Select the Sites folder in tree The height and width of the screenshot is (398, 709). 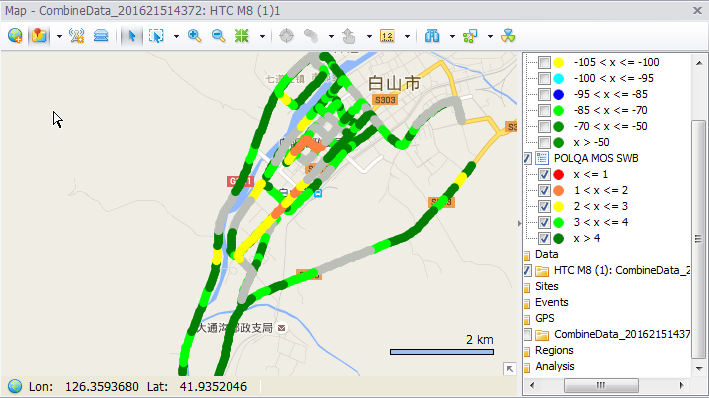click(x=546, y=286)
